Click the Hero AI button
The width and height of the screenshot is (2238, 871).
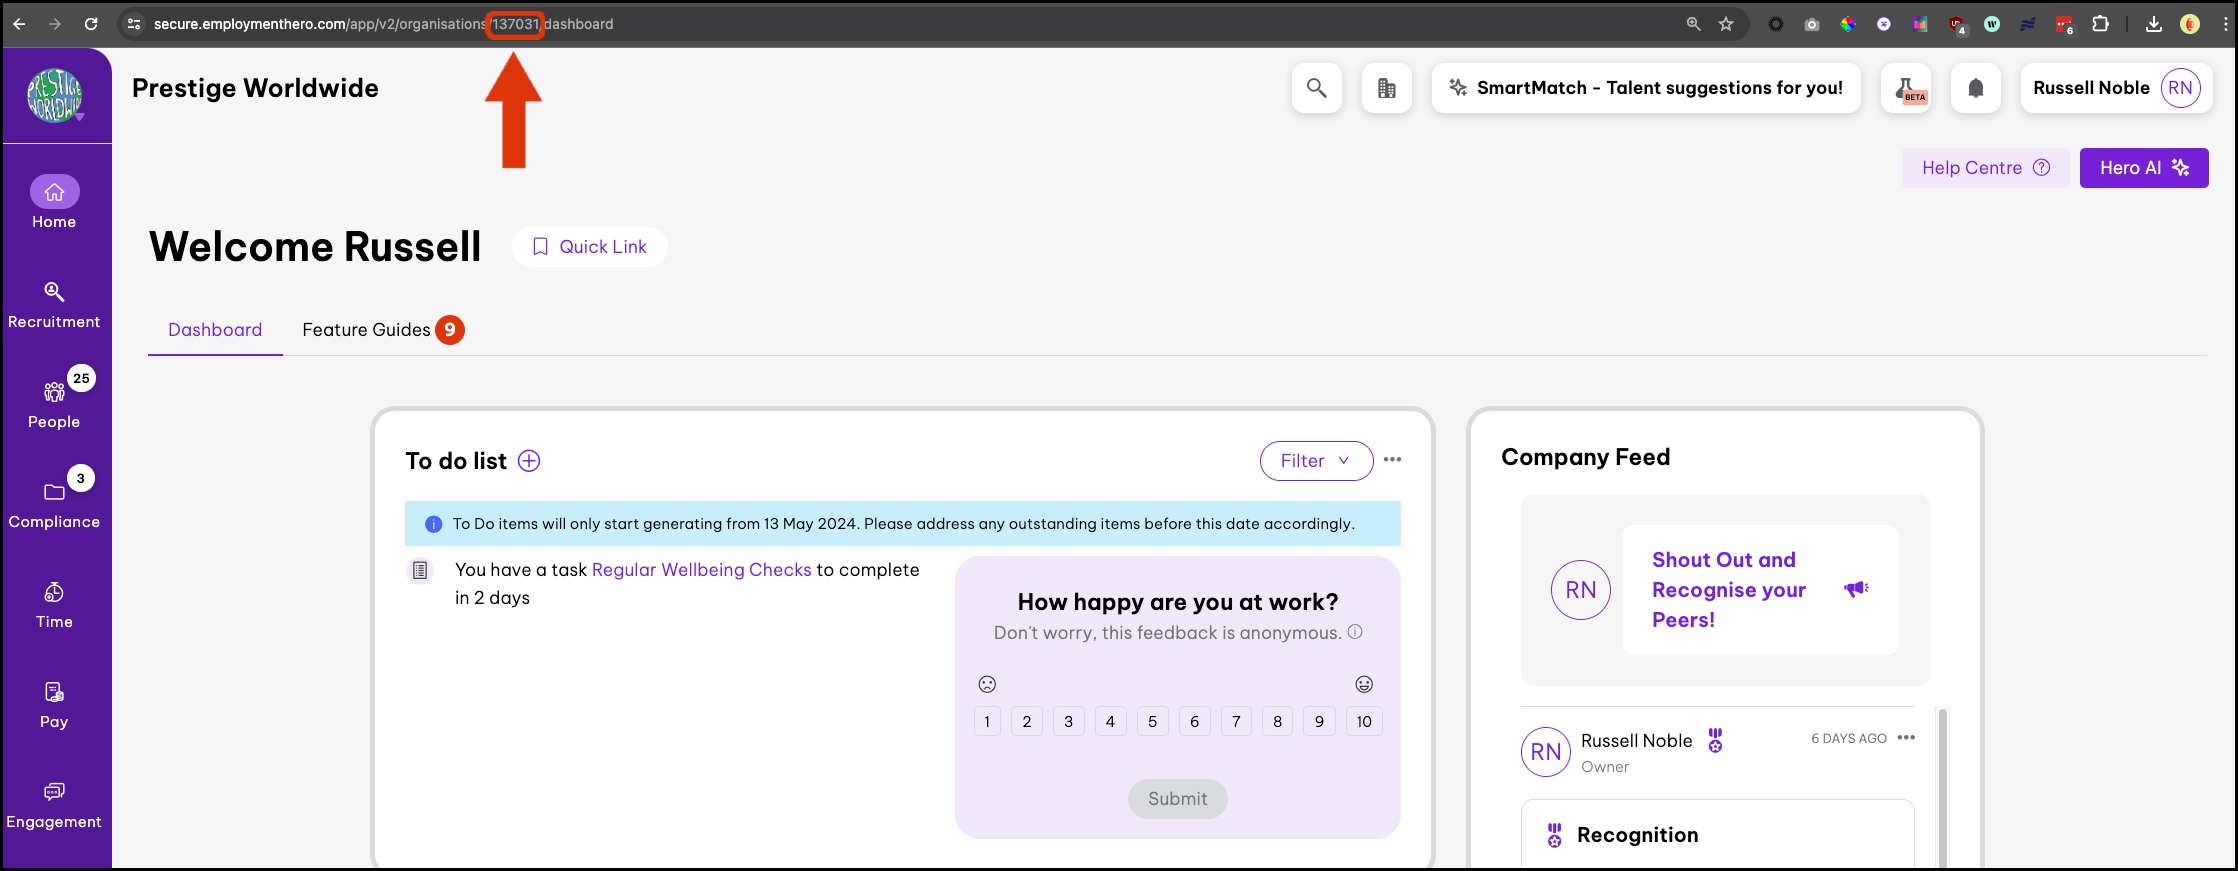coord(2143,168)
